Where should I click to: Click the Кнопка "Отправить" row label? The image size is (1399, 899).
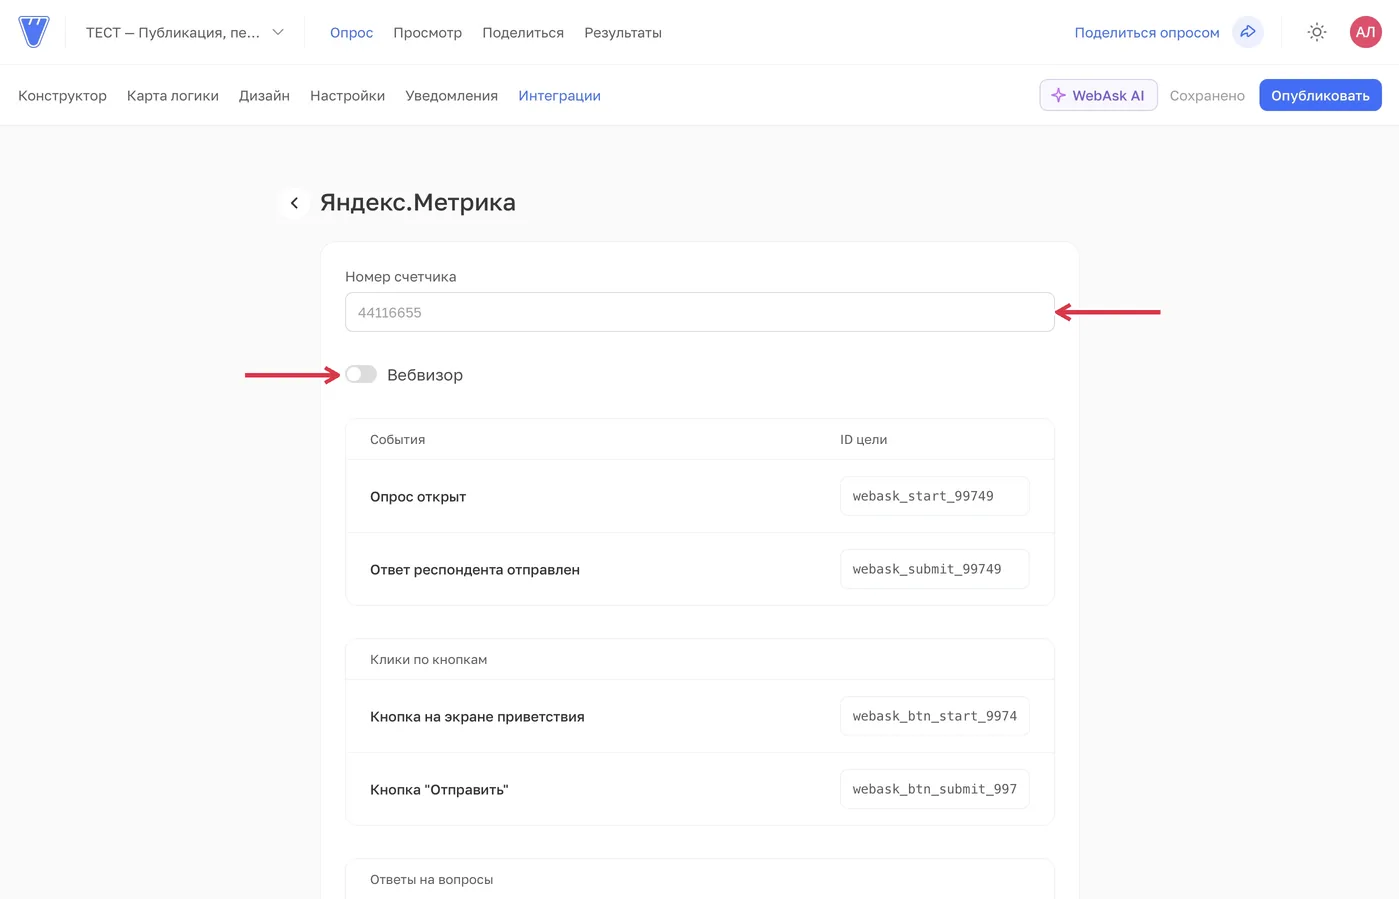[439, 790]
